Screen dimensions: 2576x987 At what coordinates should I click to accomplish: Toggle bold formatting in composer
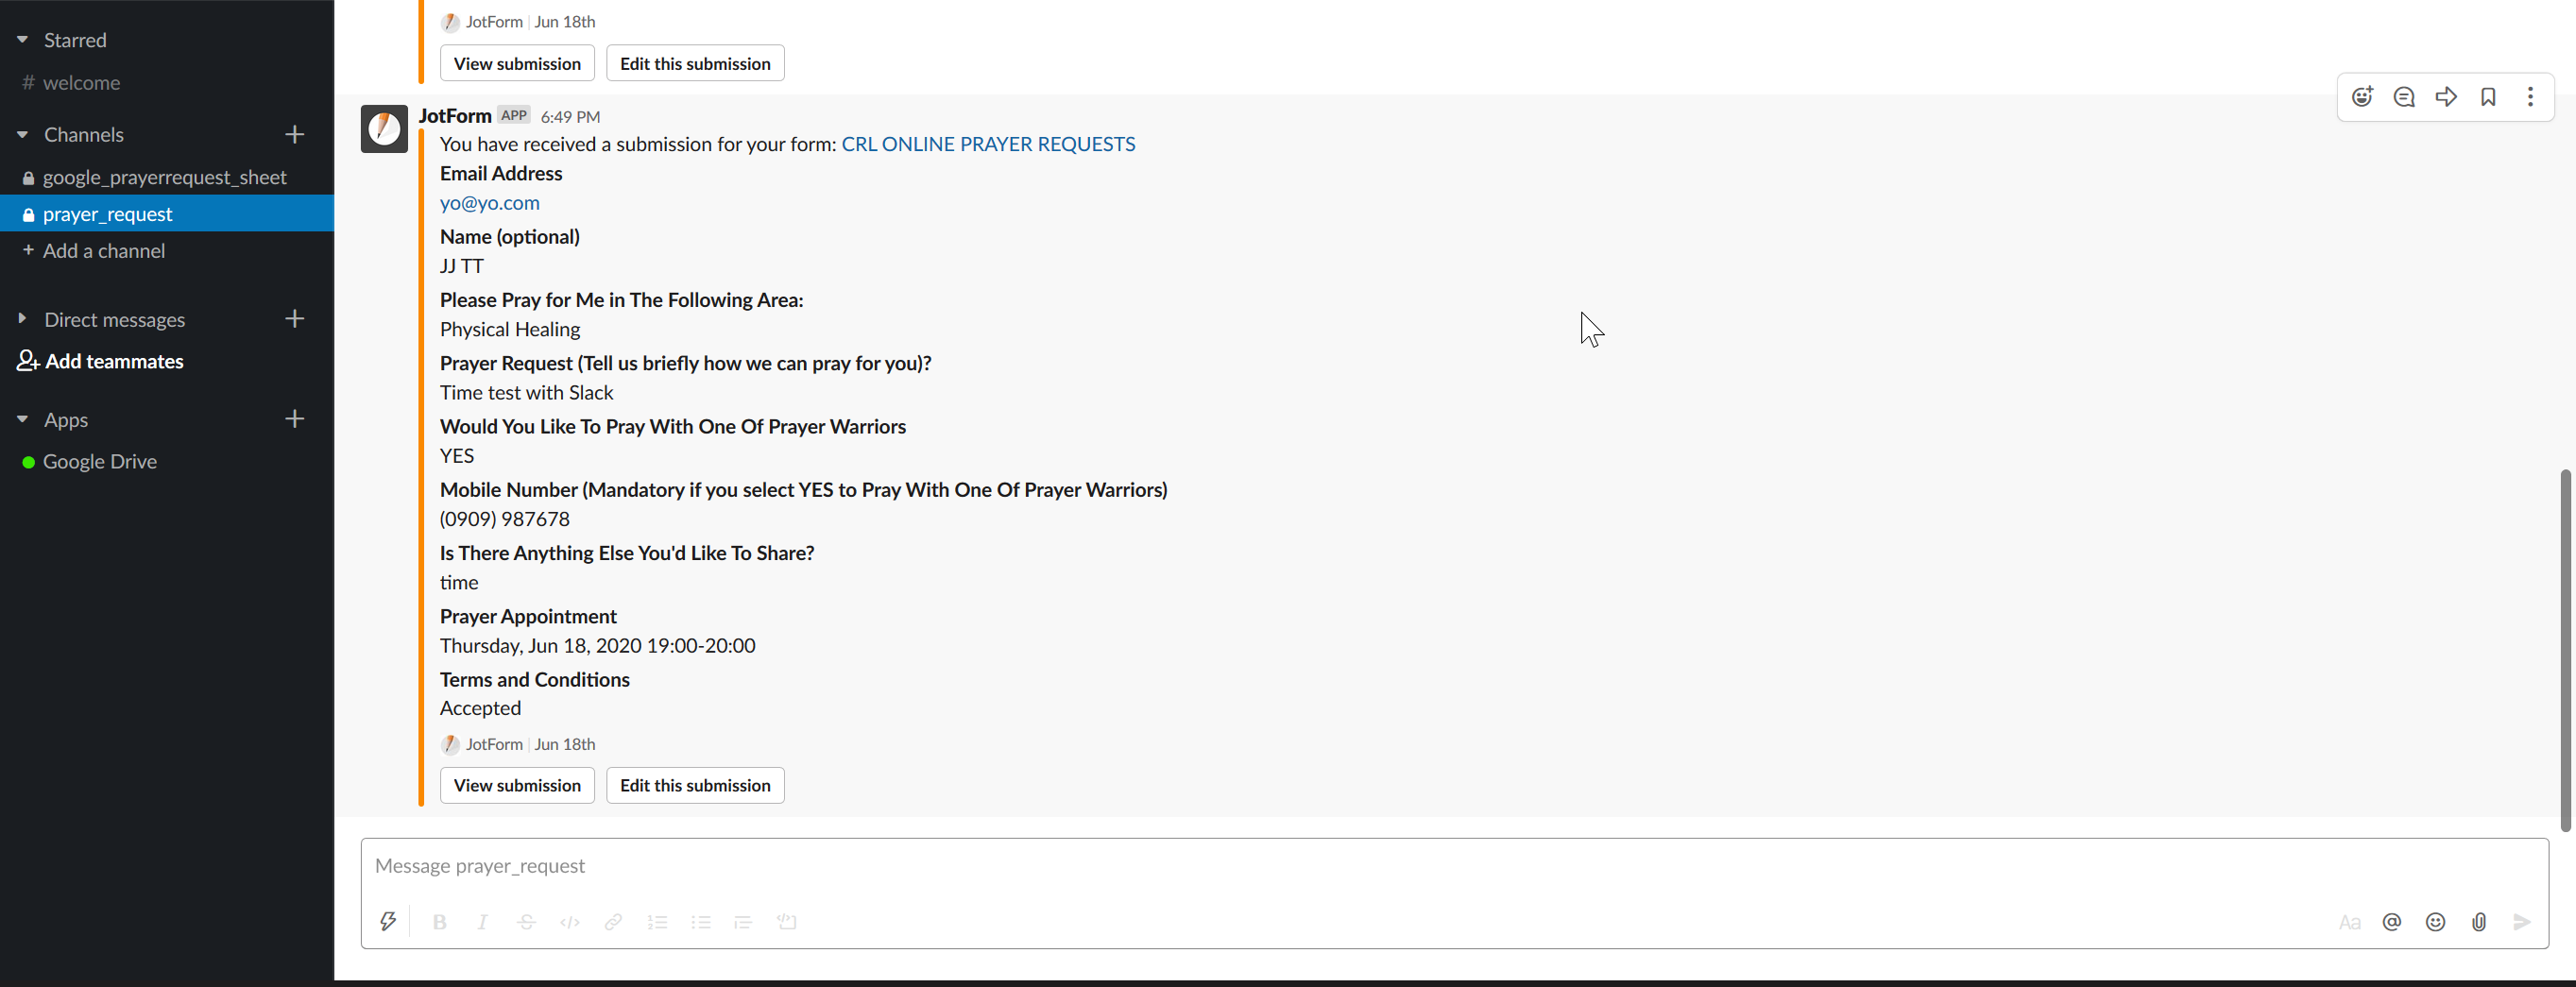point(439,922)
